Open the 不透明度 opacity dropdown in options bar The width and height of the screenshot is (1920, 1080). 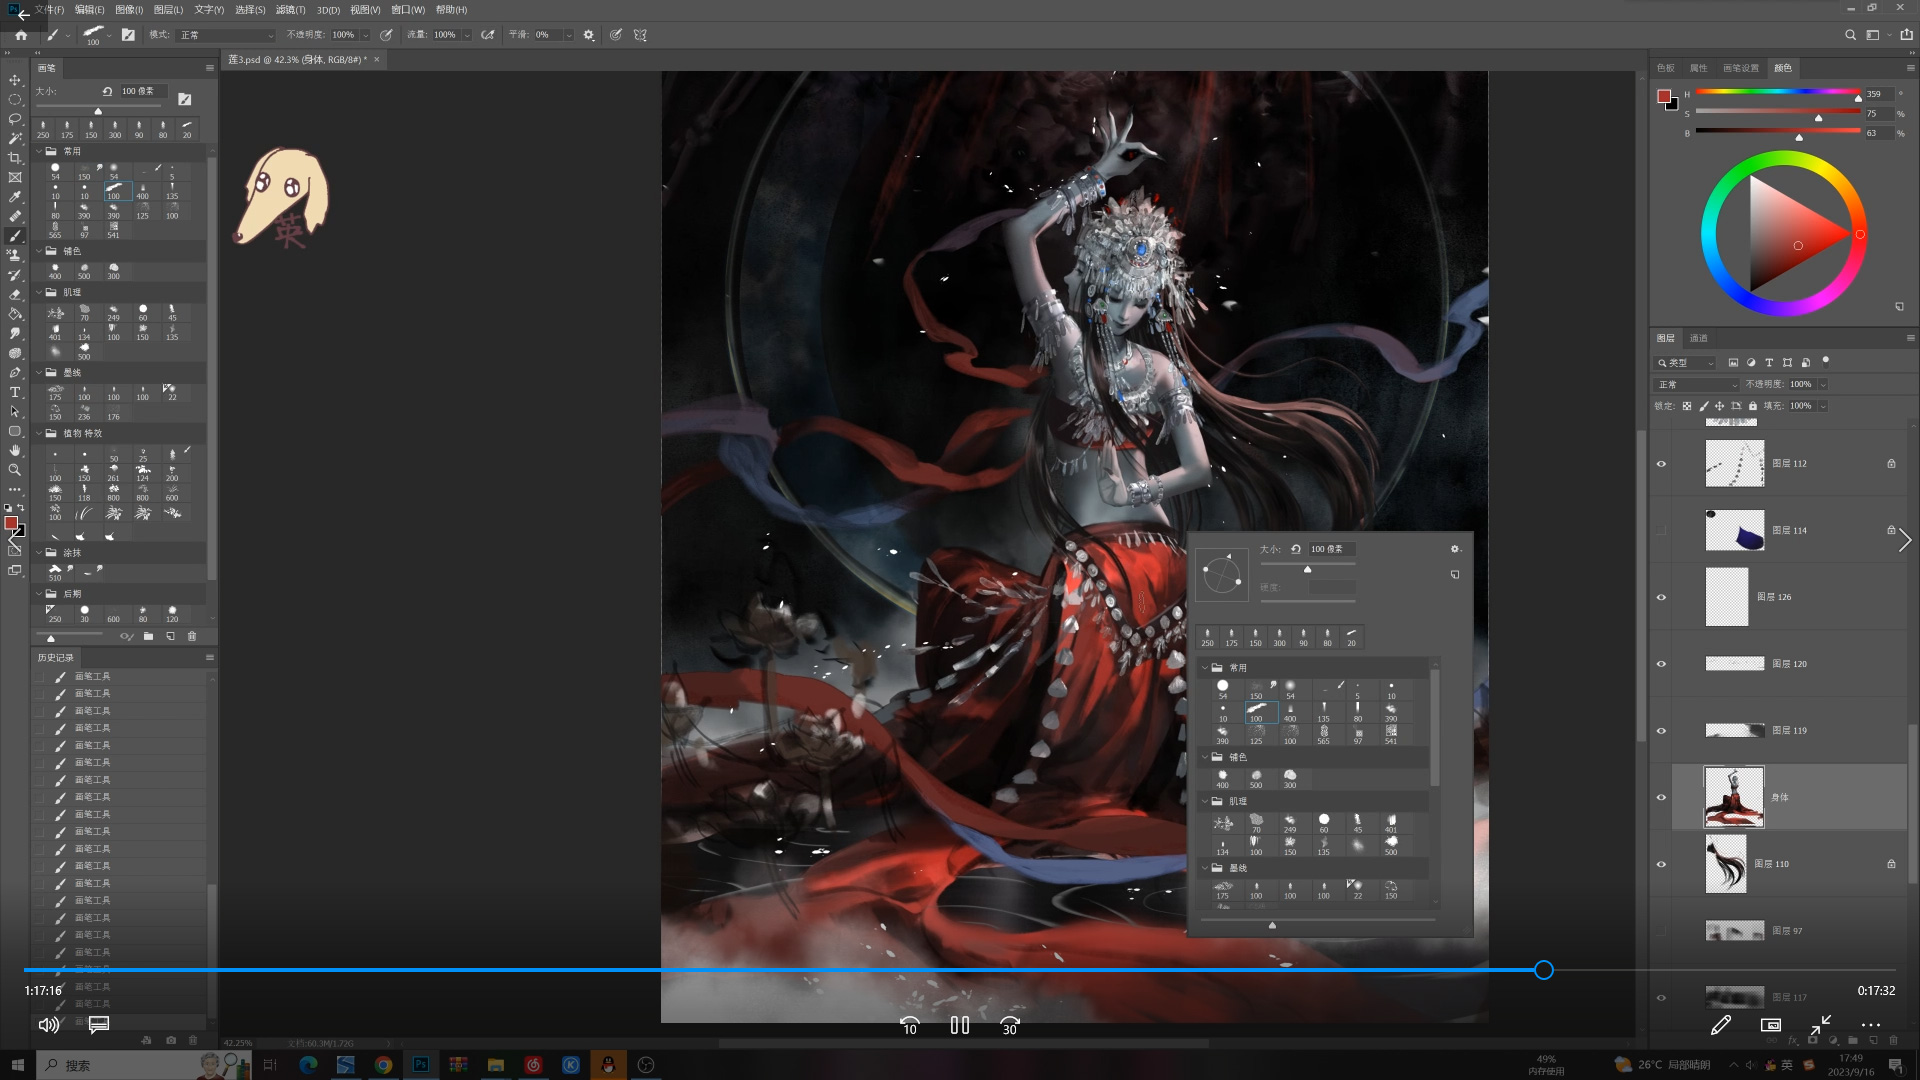tap(365, 35)
